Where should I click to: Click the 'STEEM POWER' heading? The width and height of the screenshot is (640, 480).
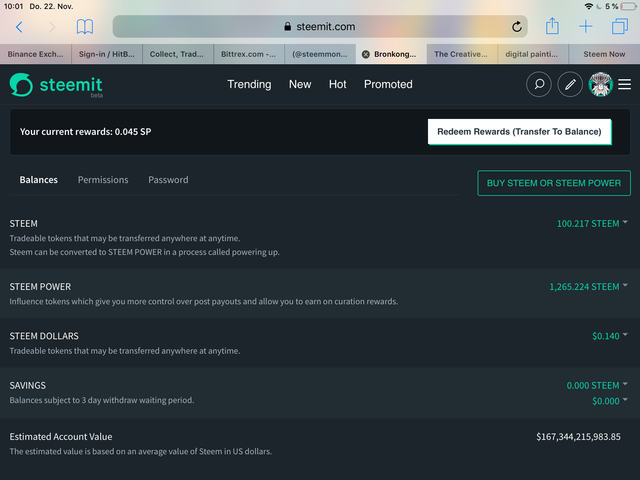pos(40,287)
